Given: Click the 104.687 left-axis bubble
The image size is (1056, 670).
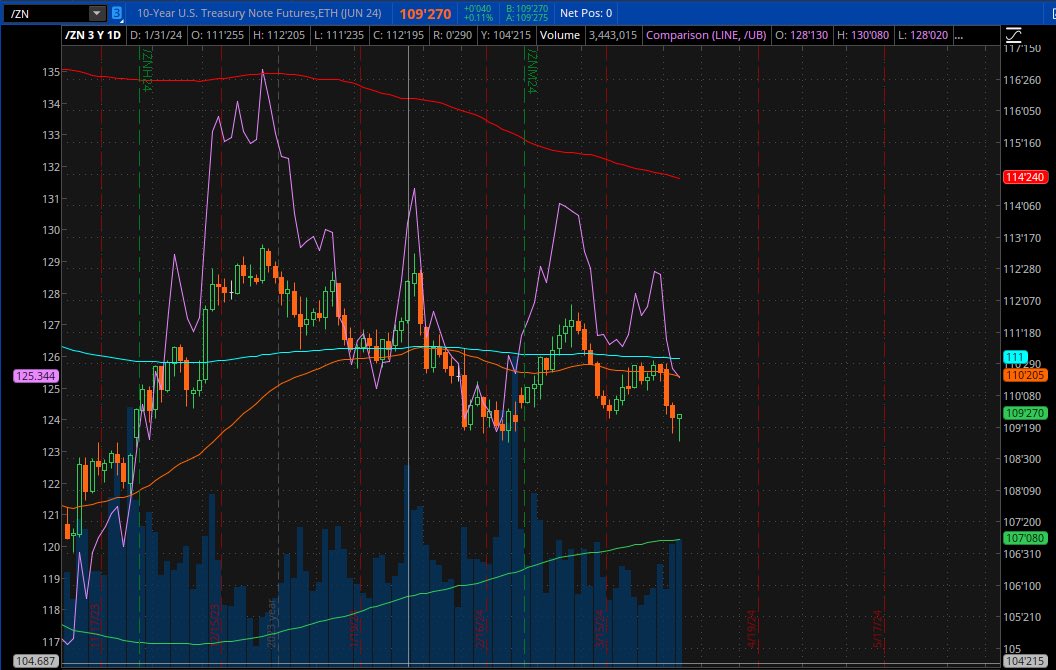Looking at the screenshot, I should click(x=36, y=661).
